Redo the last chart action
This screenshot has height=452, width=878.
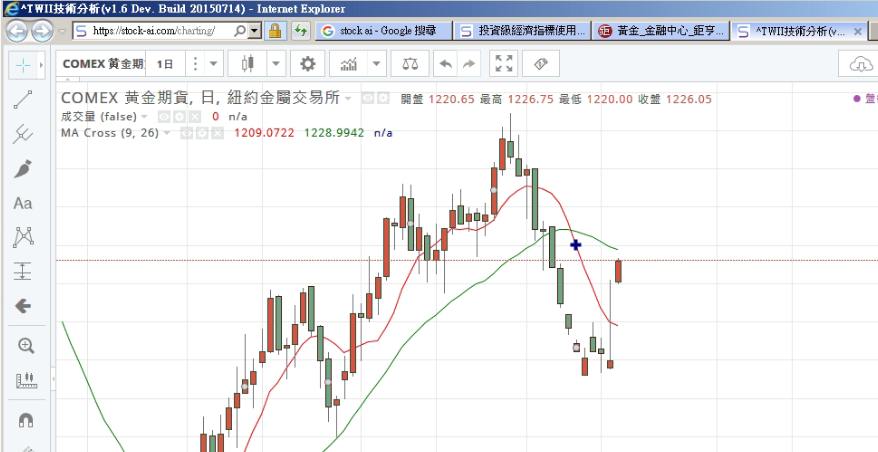coord(469,64)
